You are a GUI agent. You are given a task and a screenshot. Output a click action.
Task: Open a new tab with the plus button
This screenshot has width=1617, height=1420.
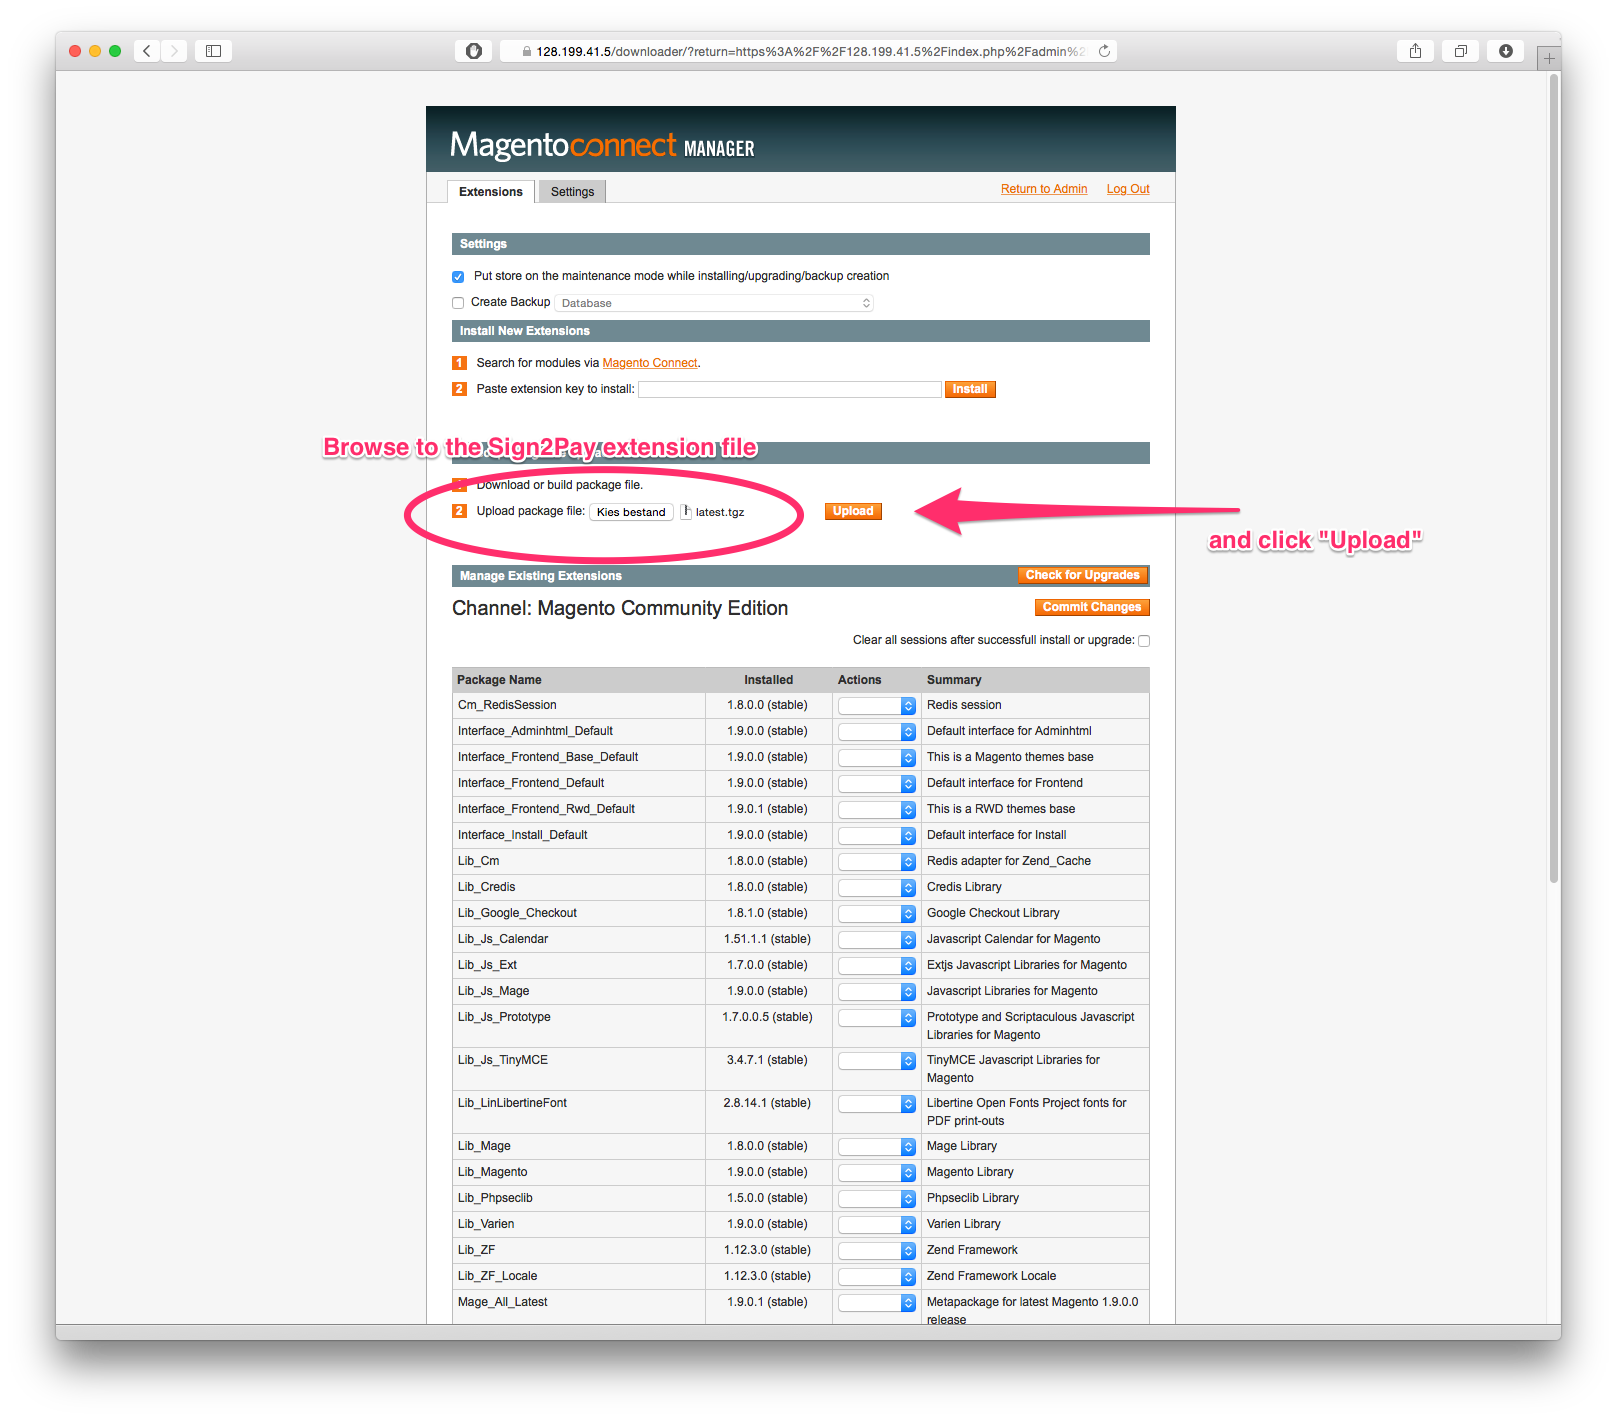click(1549, 58)
